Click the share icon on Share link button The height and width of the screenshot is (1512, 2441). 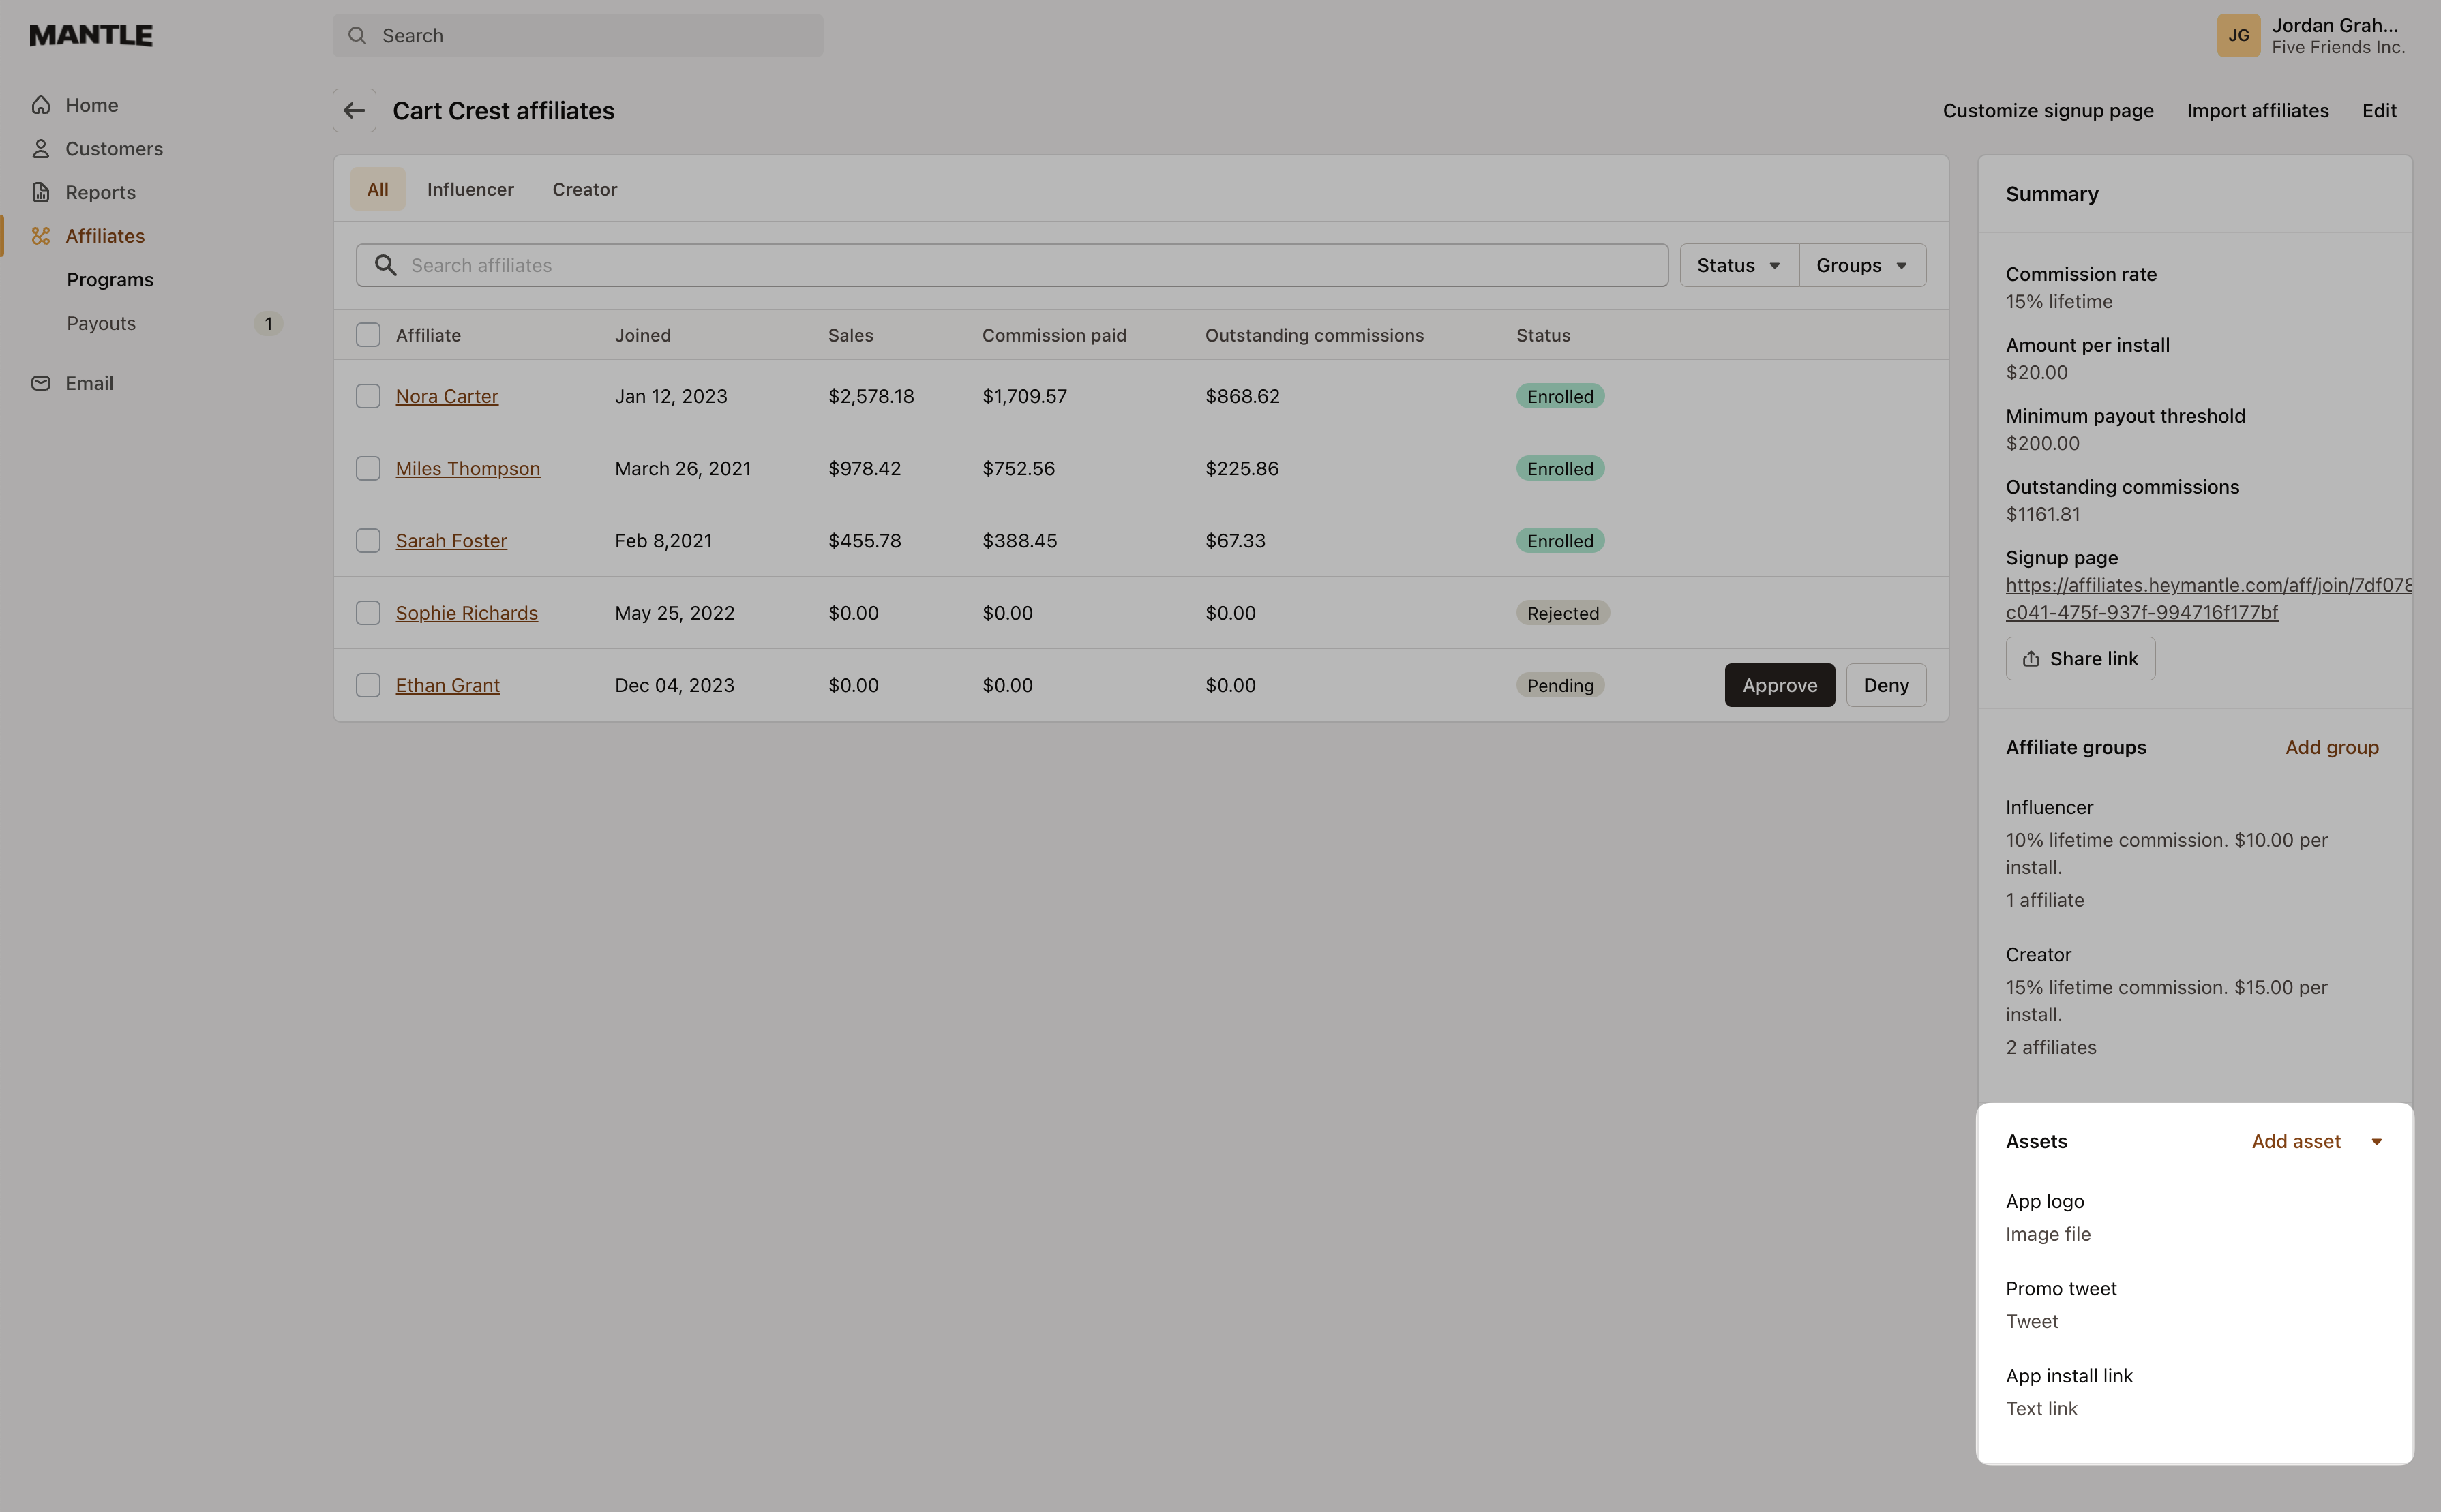pyautogui.click(x=2032, y=658)
